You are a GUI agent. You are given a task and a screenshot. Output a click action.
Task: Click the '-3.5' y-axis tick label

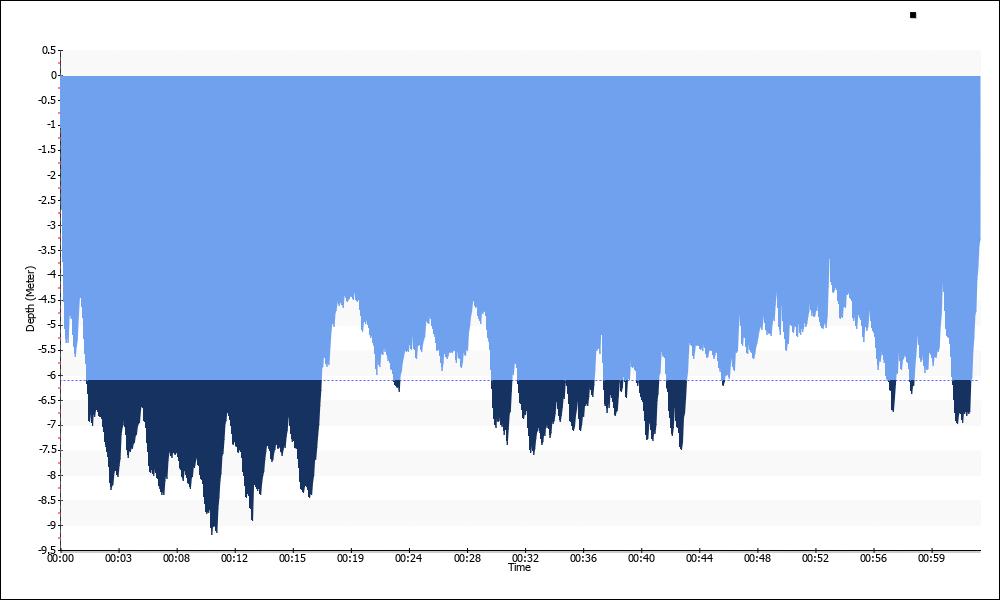coord(48,250)
